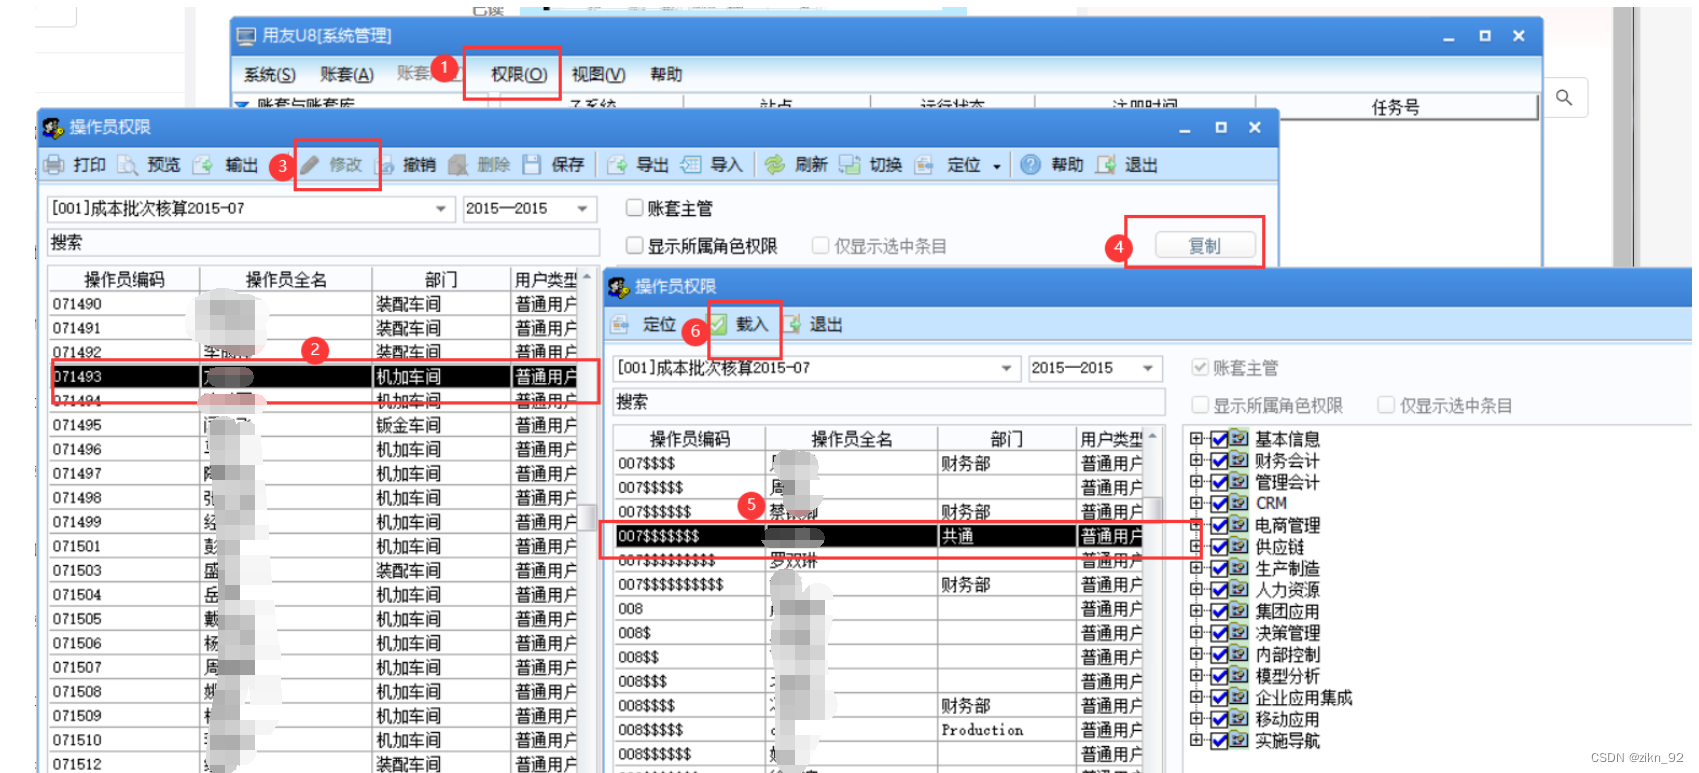Image resolution: width=1699 pixels, height=773 pixels.
Task: Click the Print (打印) toolbar icon
Action: (x=53, y=165)
